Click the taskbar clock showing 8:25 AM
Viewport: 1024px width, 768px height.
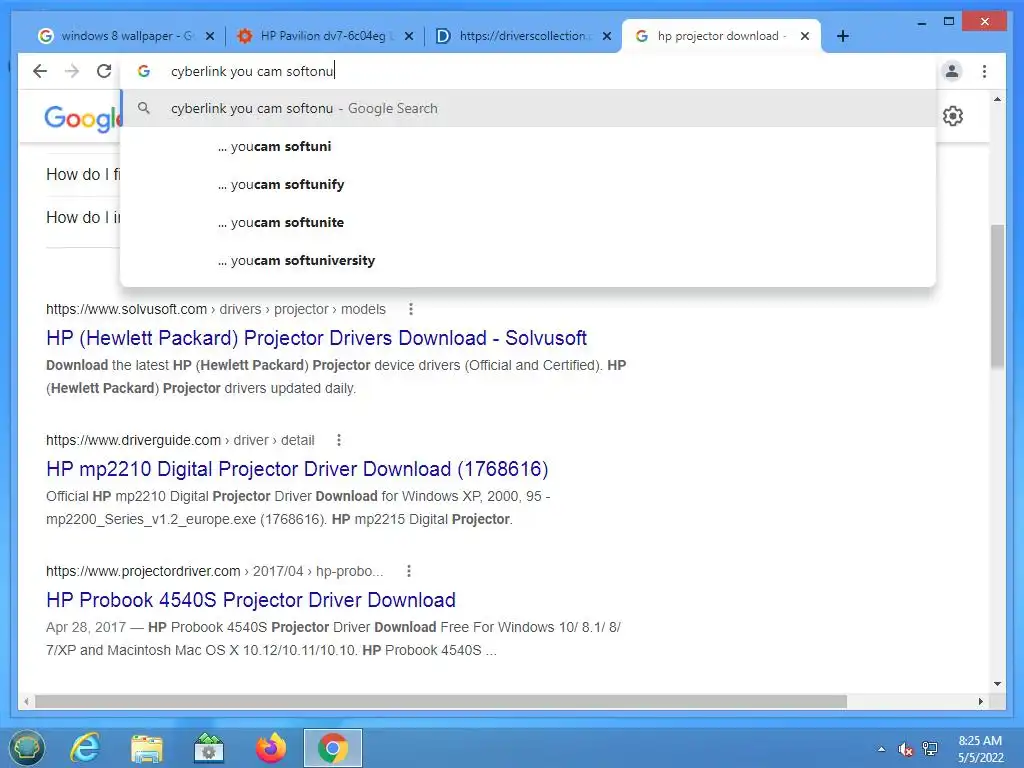pos(980,749)
